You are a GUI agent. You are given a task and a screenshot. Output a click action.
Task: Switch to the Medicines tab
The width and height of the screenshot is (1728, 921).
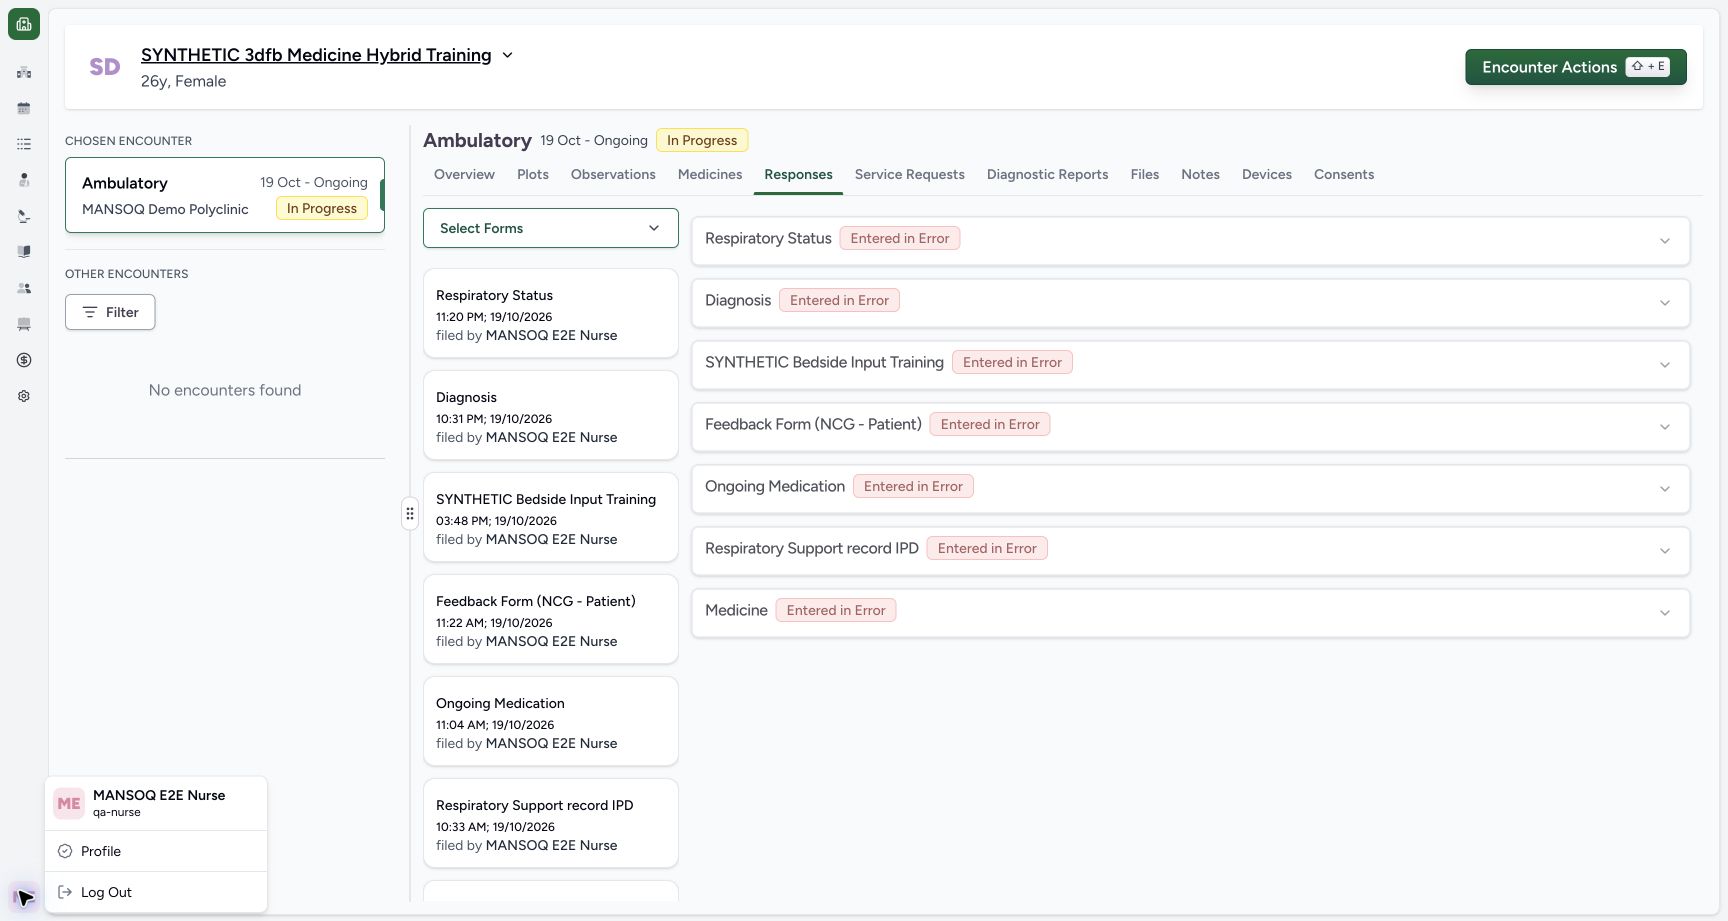[710, 174]
